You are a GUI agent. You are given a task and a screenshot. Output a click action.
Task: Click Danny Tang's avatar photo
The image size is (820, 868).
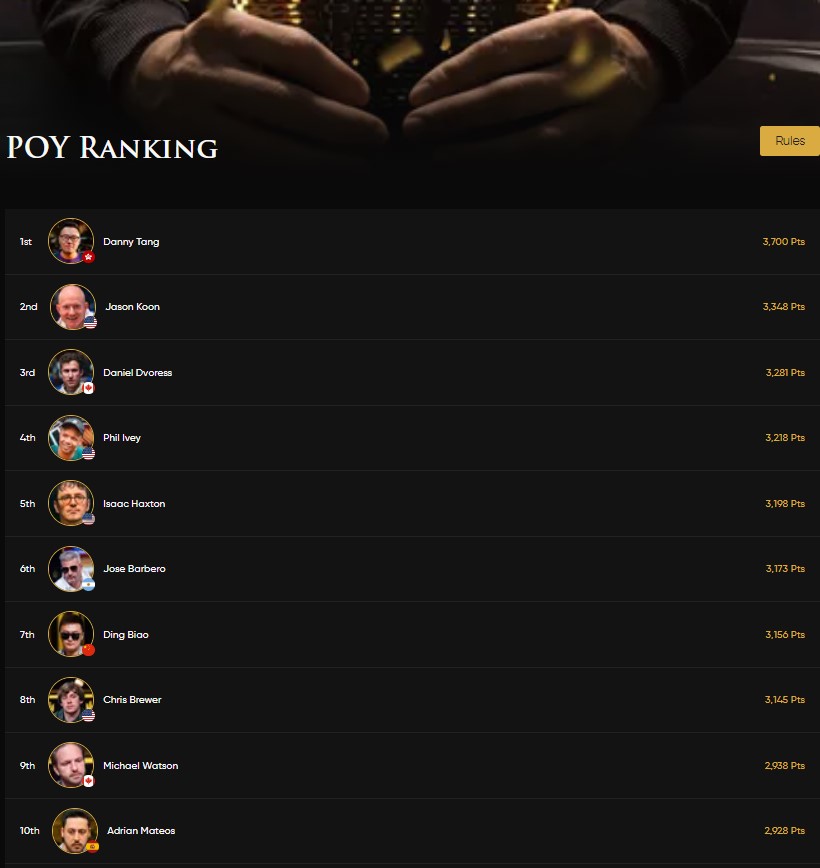point(71,241)
